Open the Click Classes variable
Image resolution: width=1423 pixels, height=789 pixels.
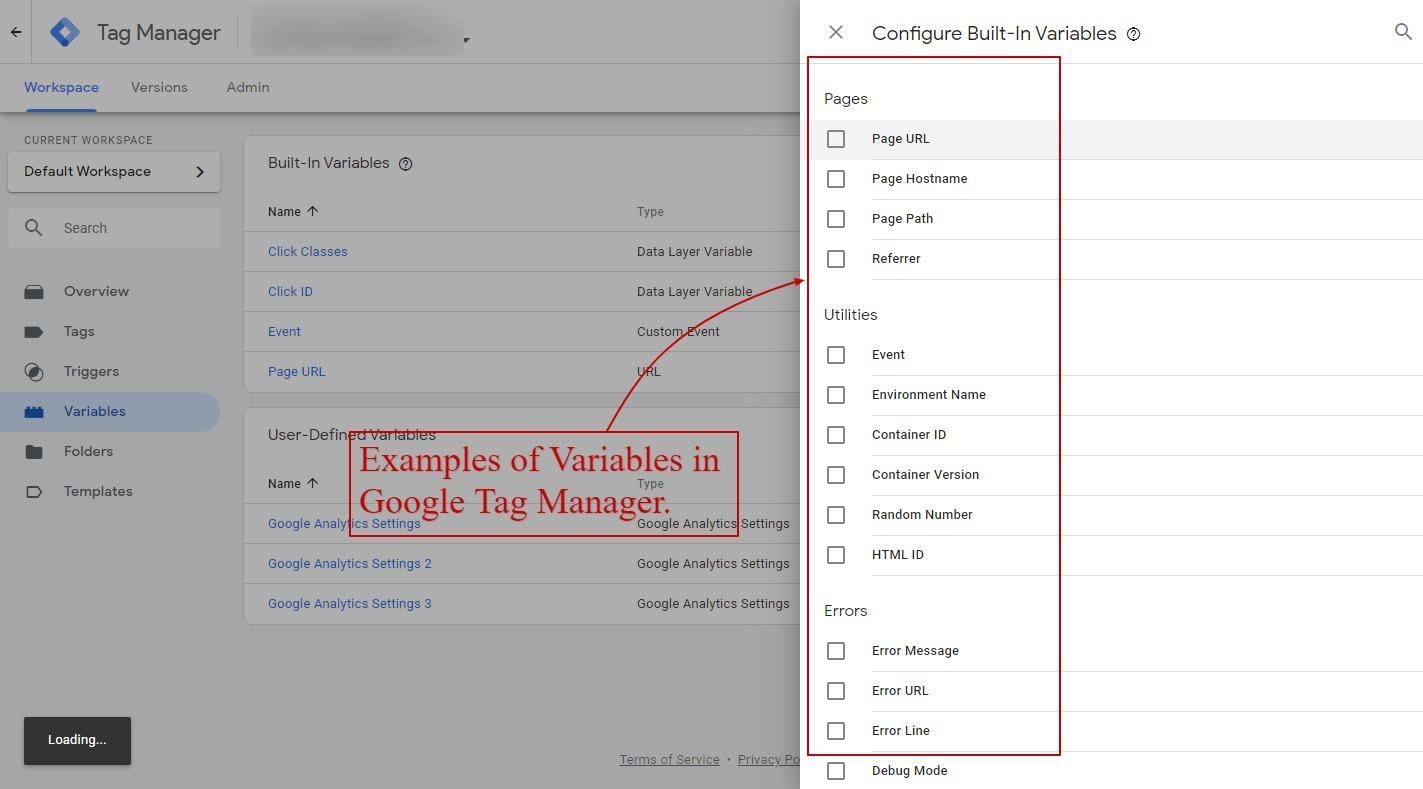tap(307, 251)
